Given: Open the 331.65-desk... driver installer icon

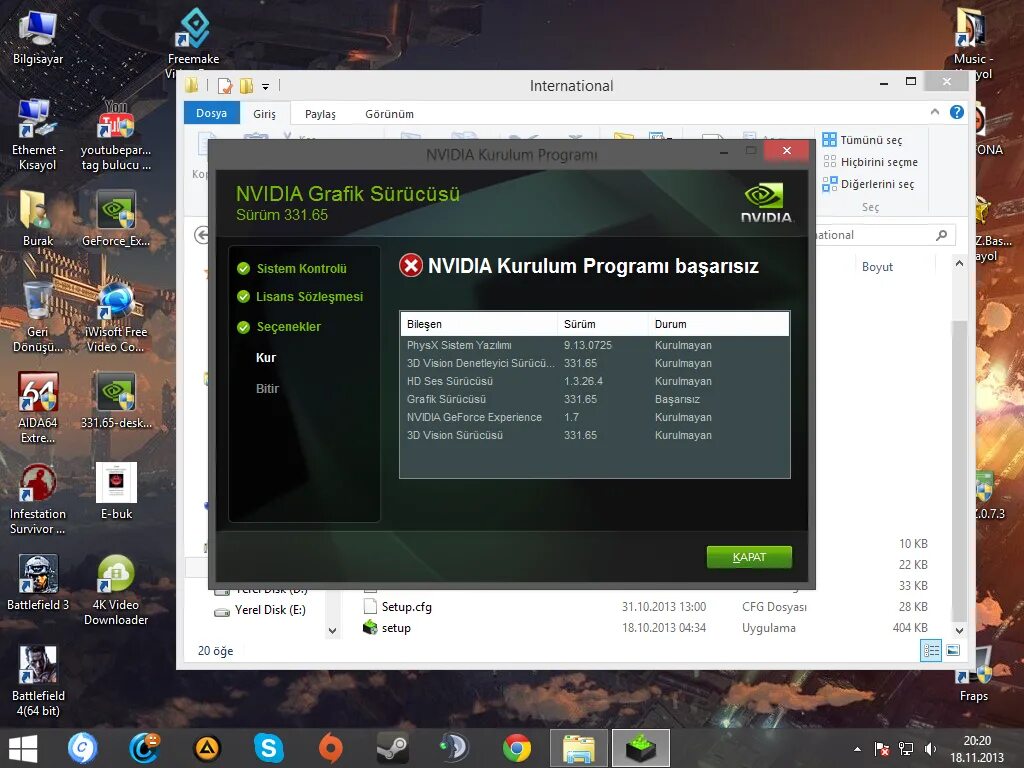Looking at the screenshot, I should pyautogui.click(x=116, y=400).
